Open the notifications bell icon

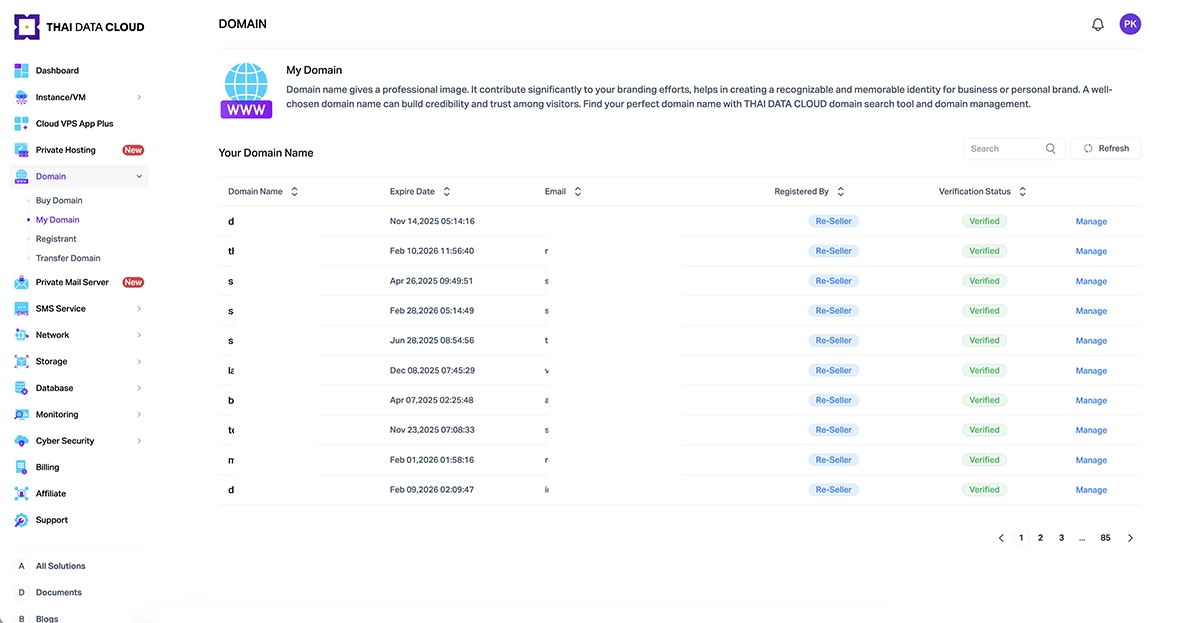tap(1098, 25)
